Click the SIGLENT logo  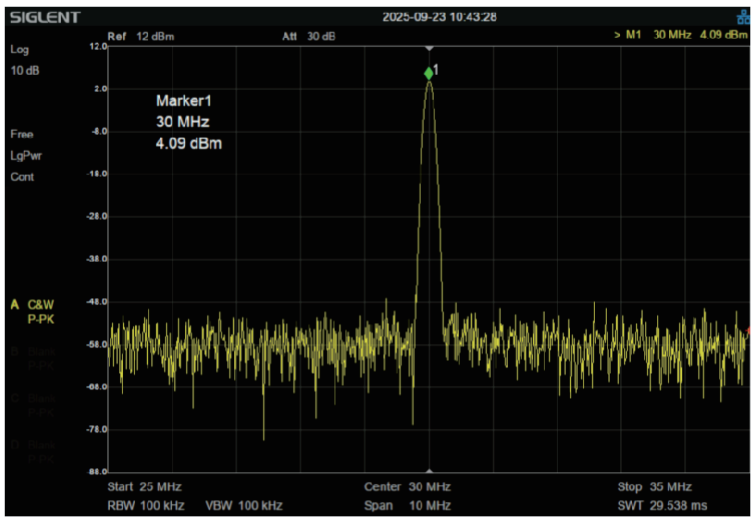pyautogui.click(x=46, y=17)
